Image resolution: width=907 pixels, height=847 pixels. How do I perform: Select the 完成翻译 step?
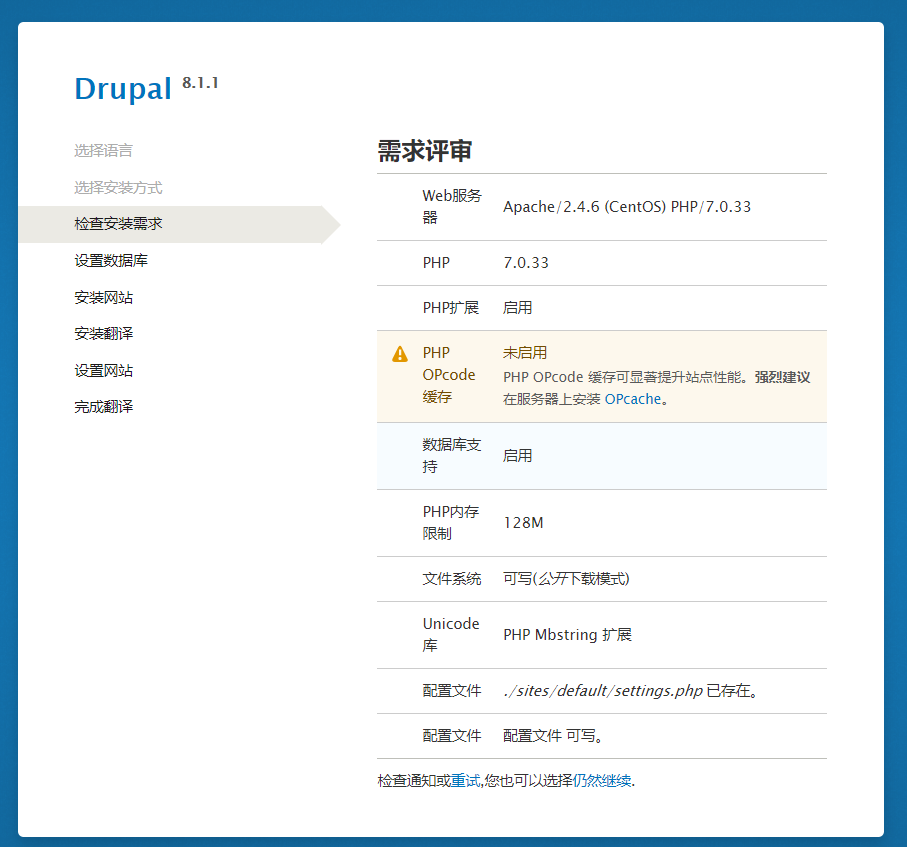(x=104, y=407)
